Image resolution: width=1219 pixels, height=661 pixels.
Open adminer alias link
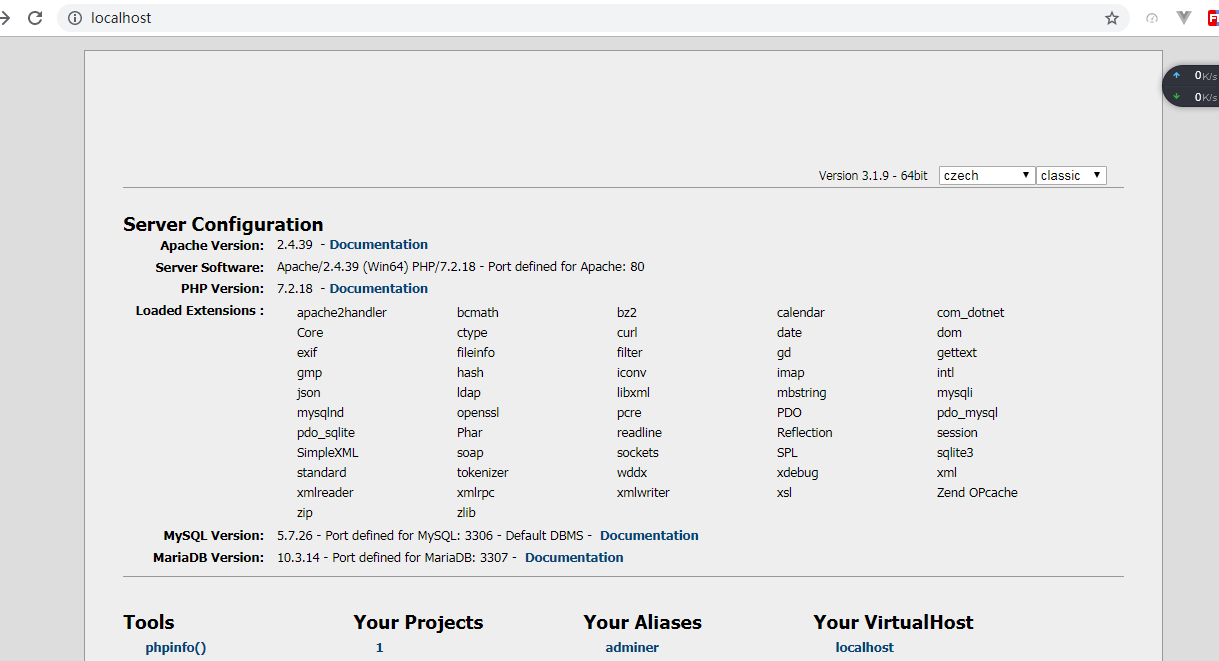pyautogui.click(x=632, y=648)
